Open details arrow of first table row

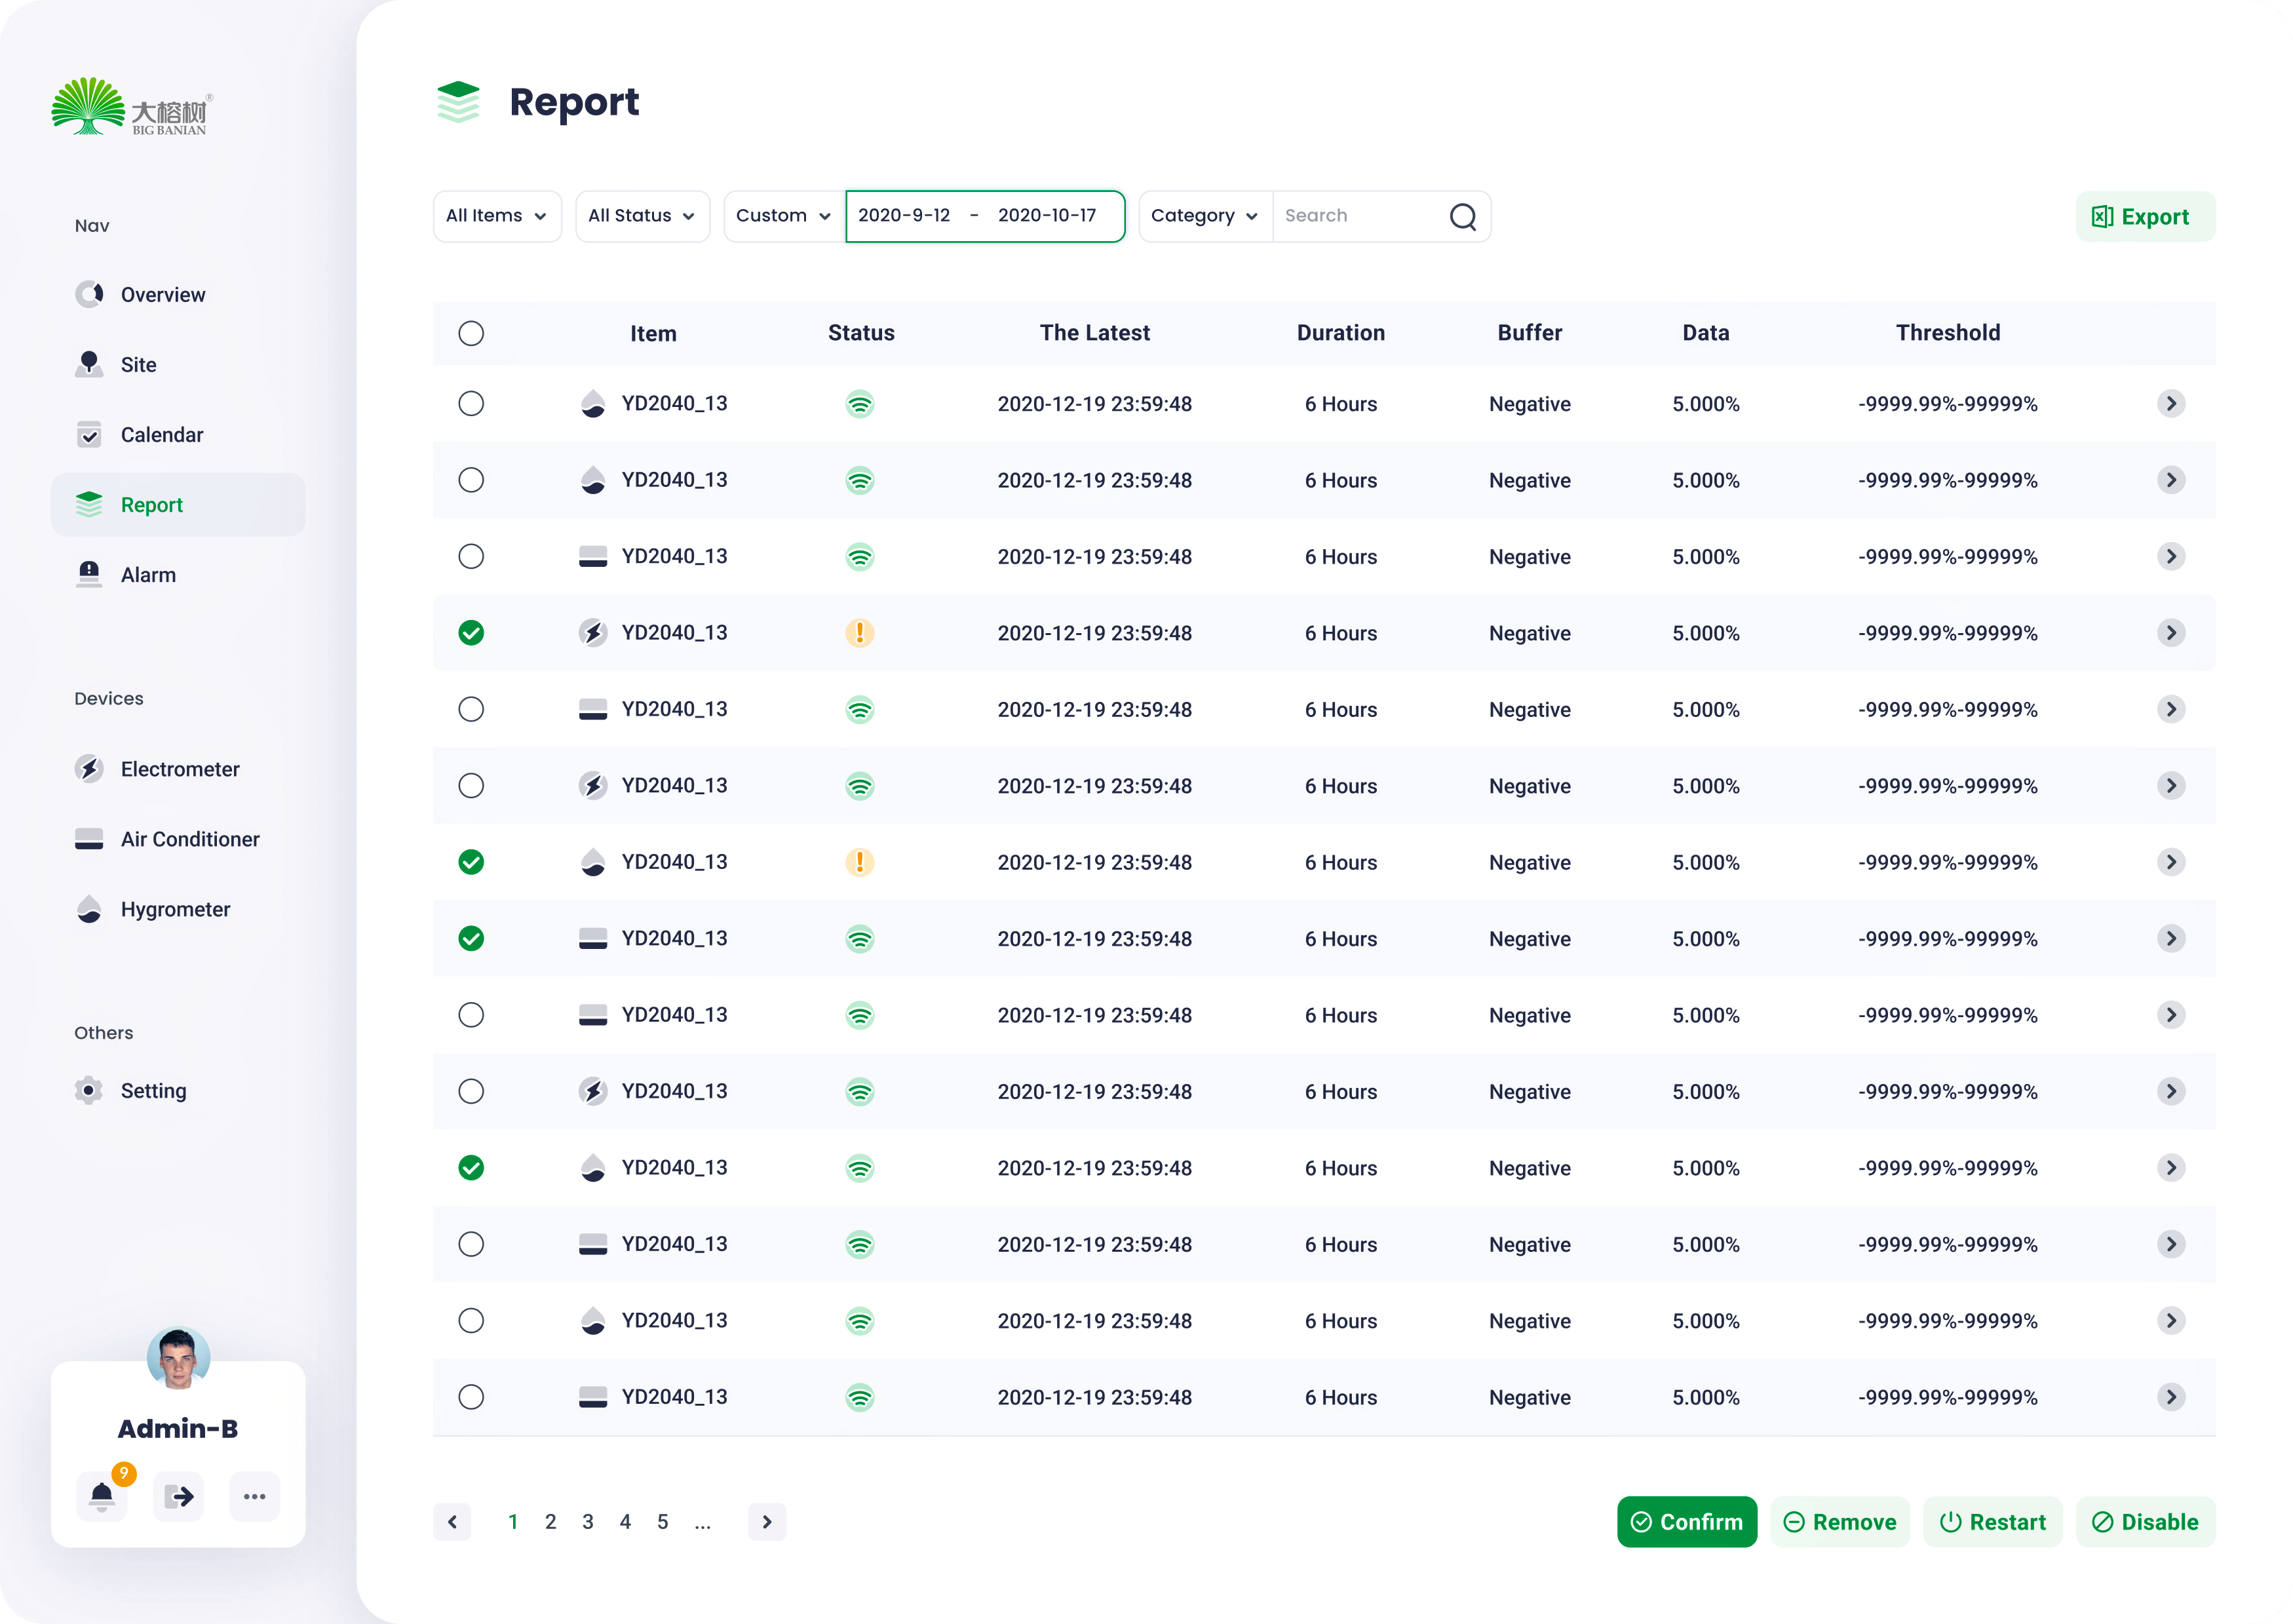pyautogui.click(x=2170, y=404)
